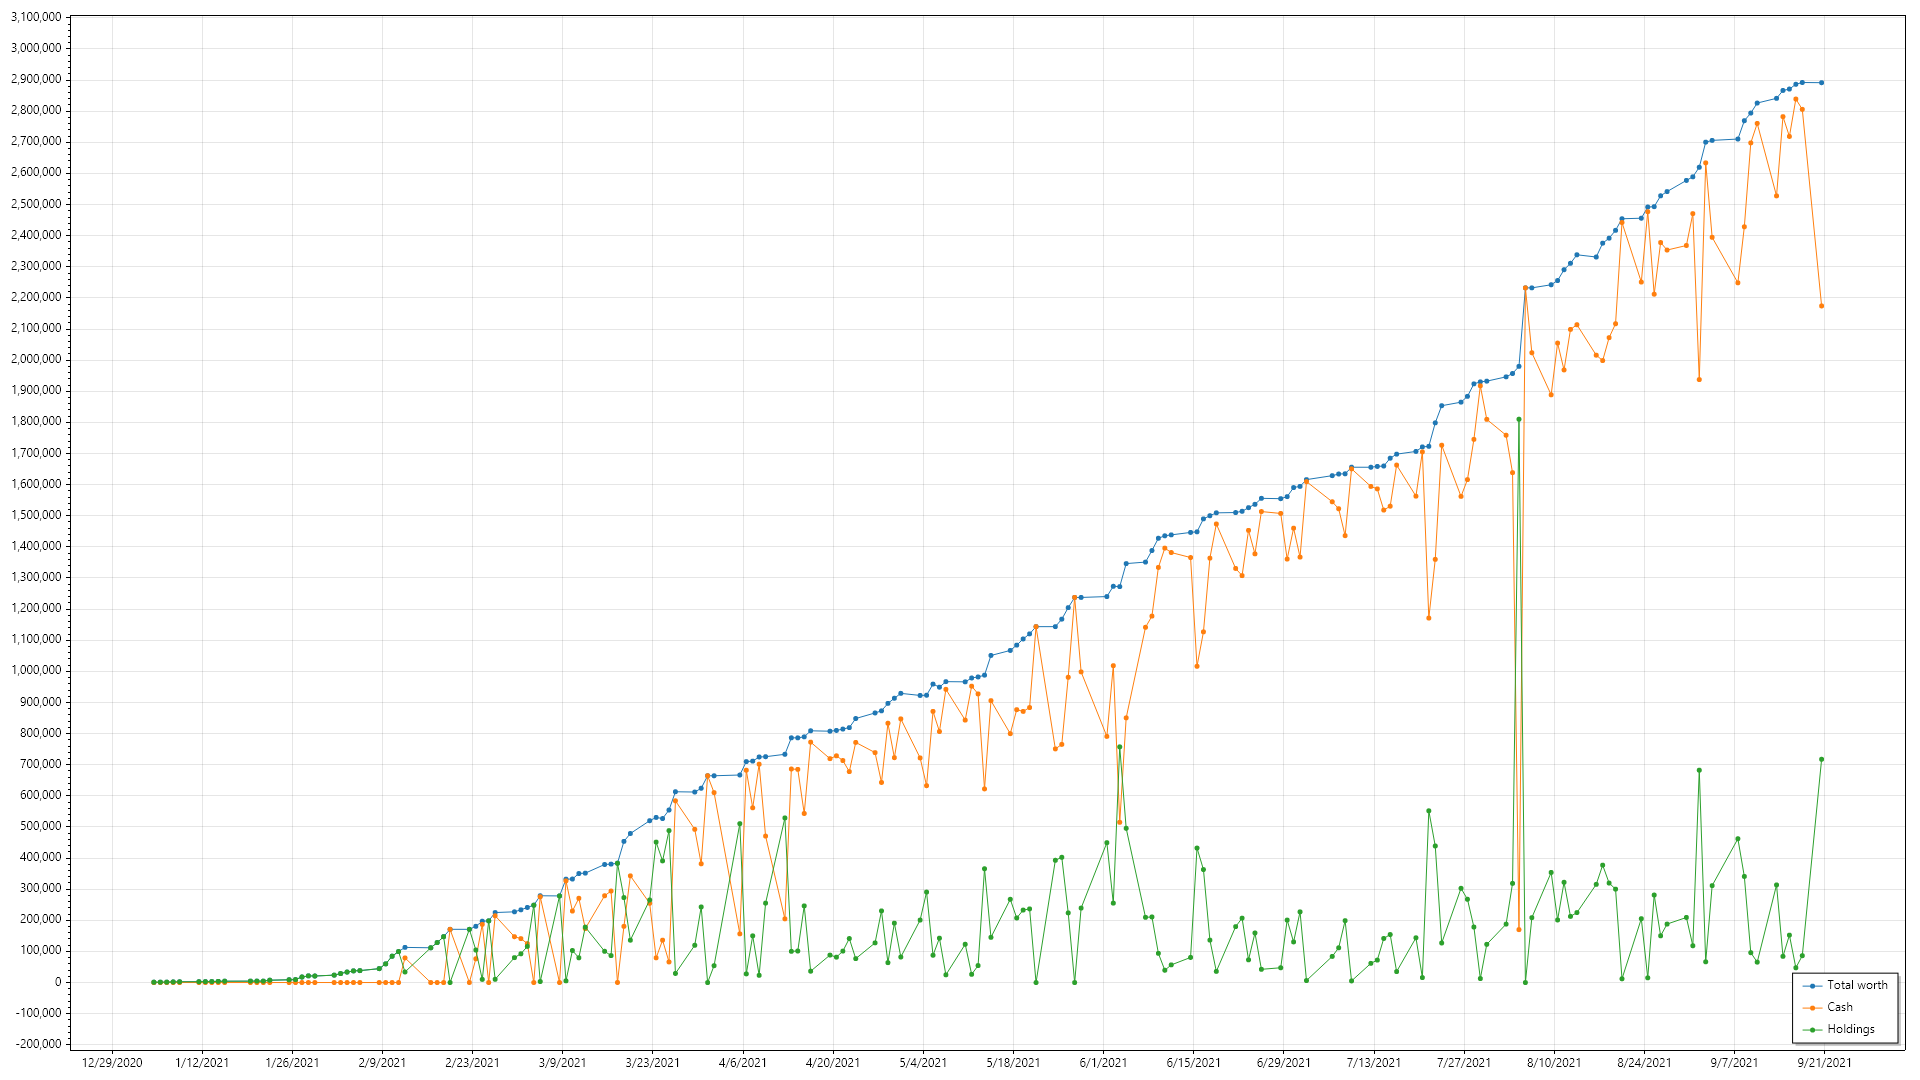Select the Total worth legend label

click(x=1857, y=986)
